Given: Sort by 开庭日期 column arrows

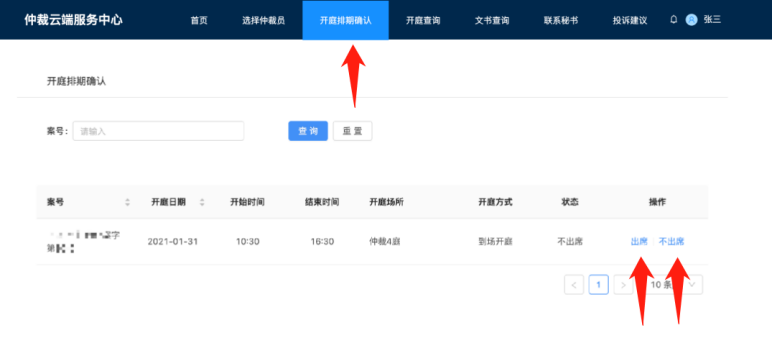Looking at the screenshot, I should [202, 202].
